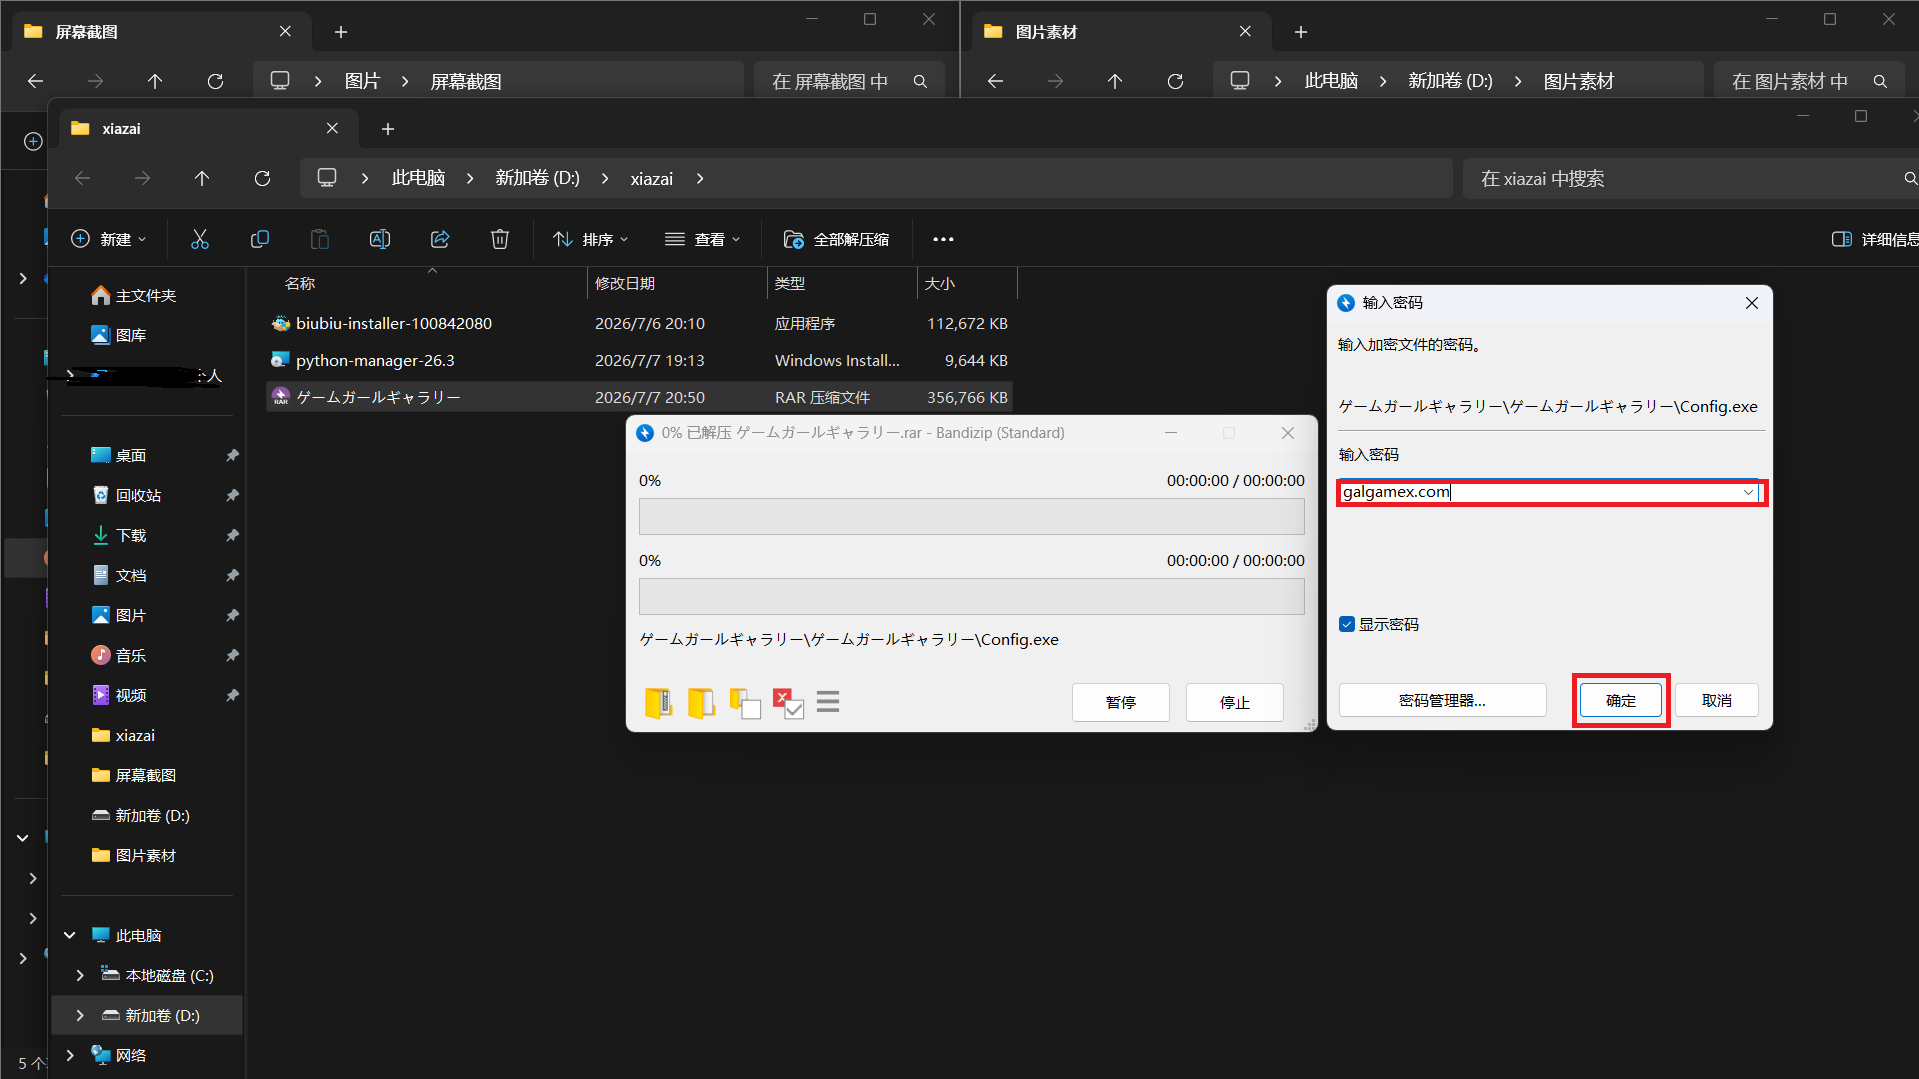Screen dimensions: 1919x1079
Task: Click the back arrow in xiazai window
Action: click(x=82, y=178)
